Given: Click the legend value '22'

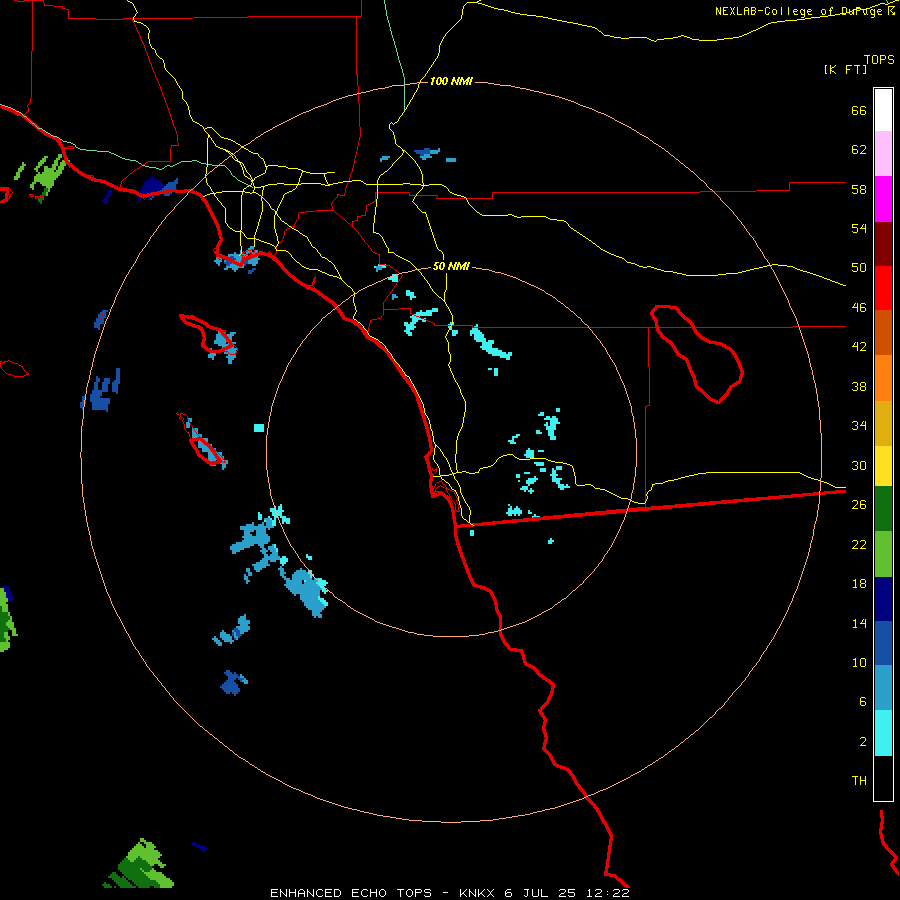Looking at the screenshot, I should (859, 544).
